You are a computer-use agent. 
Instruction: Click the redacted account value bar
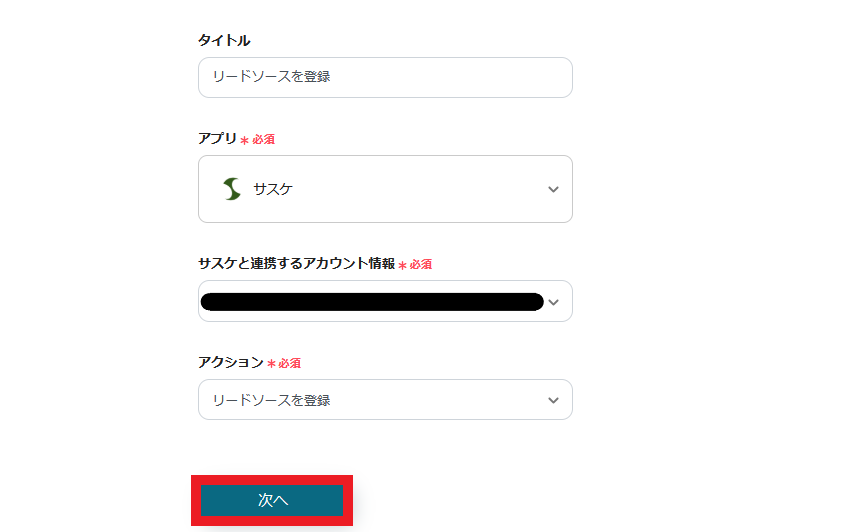click(x=370, y=301)
